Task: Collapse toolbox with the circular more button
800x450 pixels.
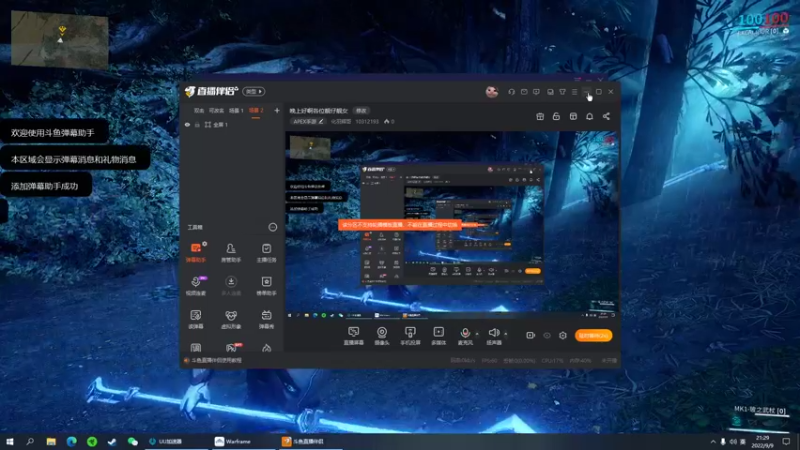Action: tap(272, 227)
